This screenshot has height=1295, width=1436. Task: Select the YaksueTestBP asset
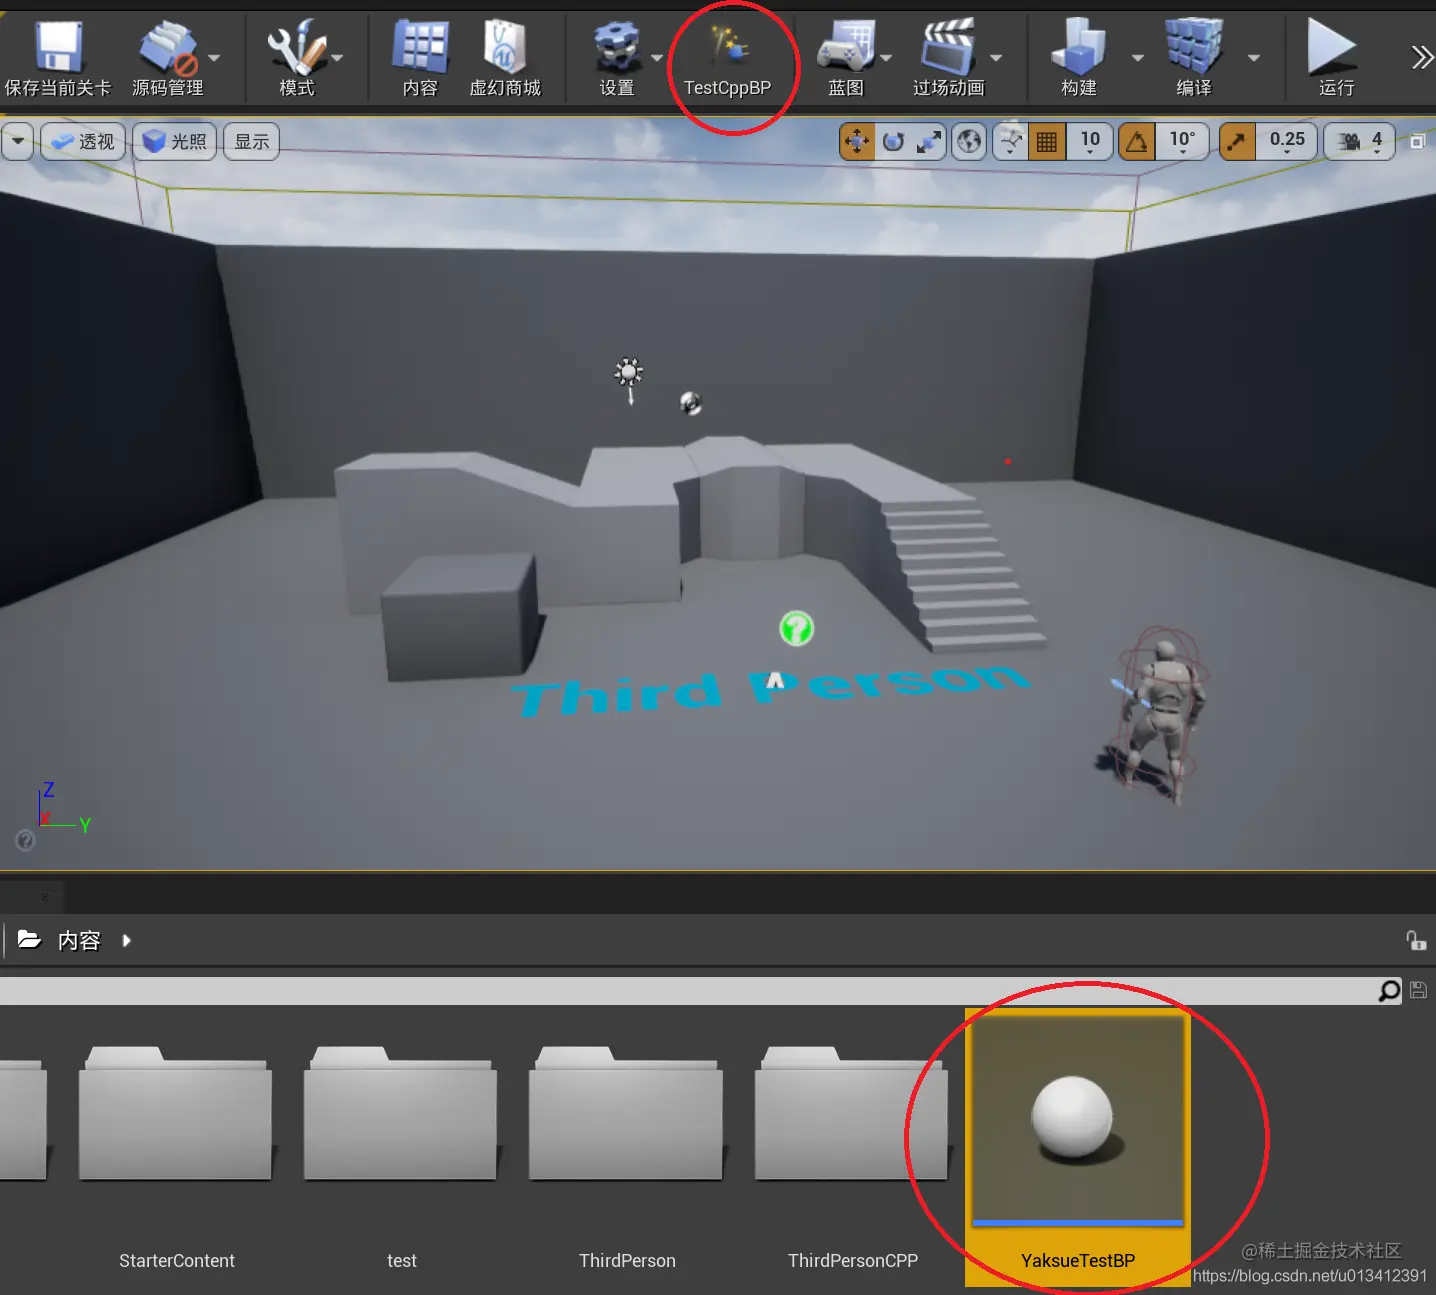[1078, 1147]
